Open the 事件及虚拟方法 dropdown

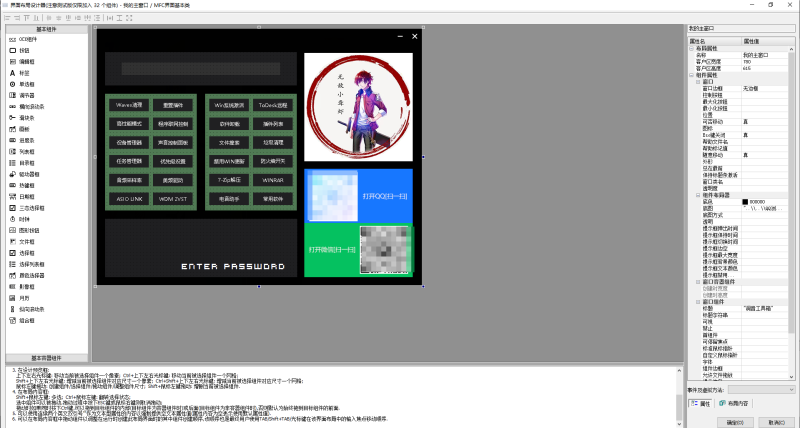click(761, 390)
